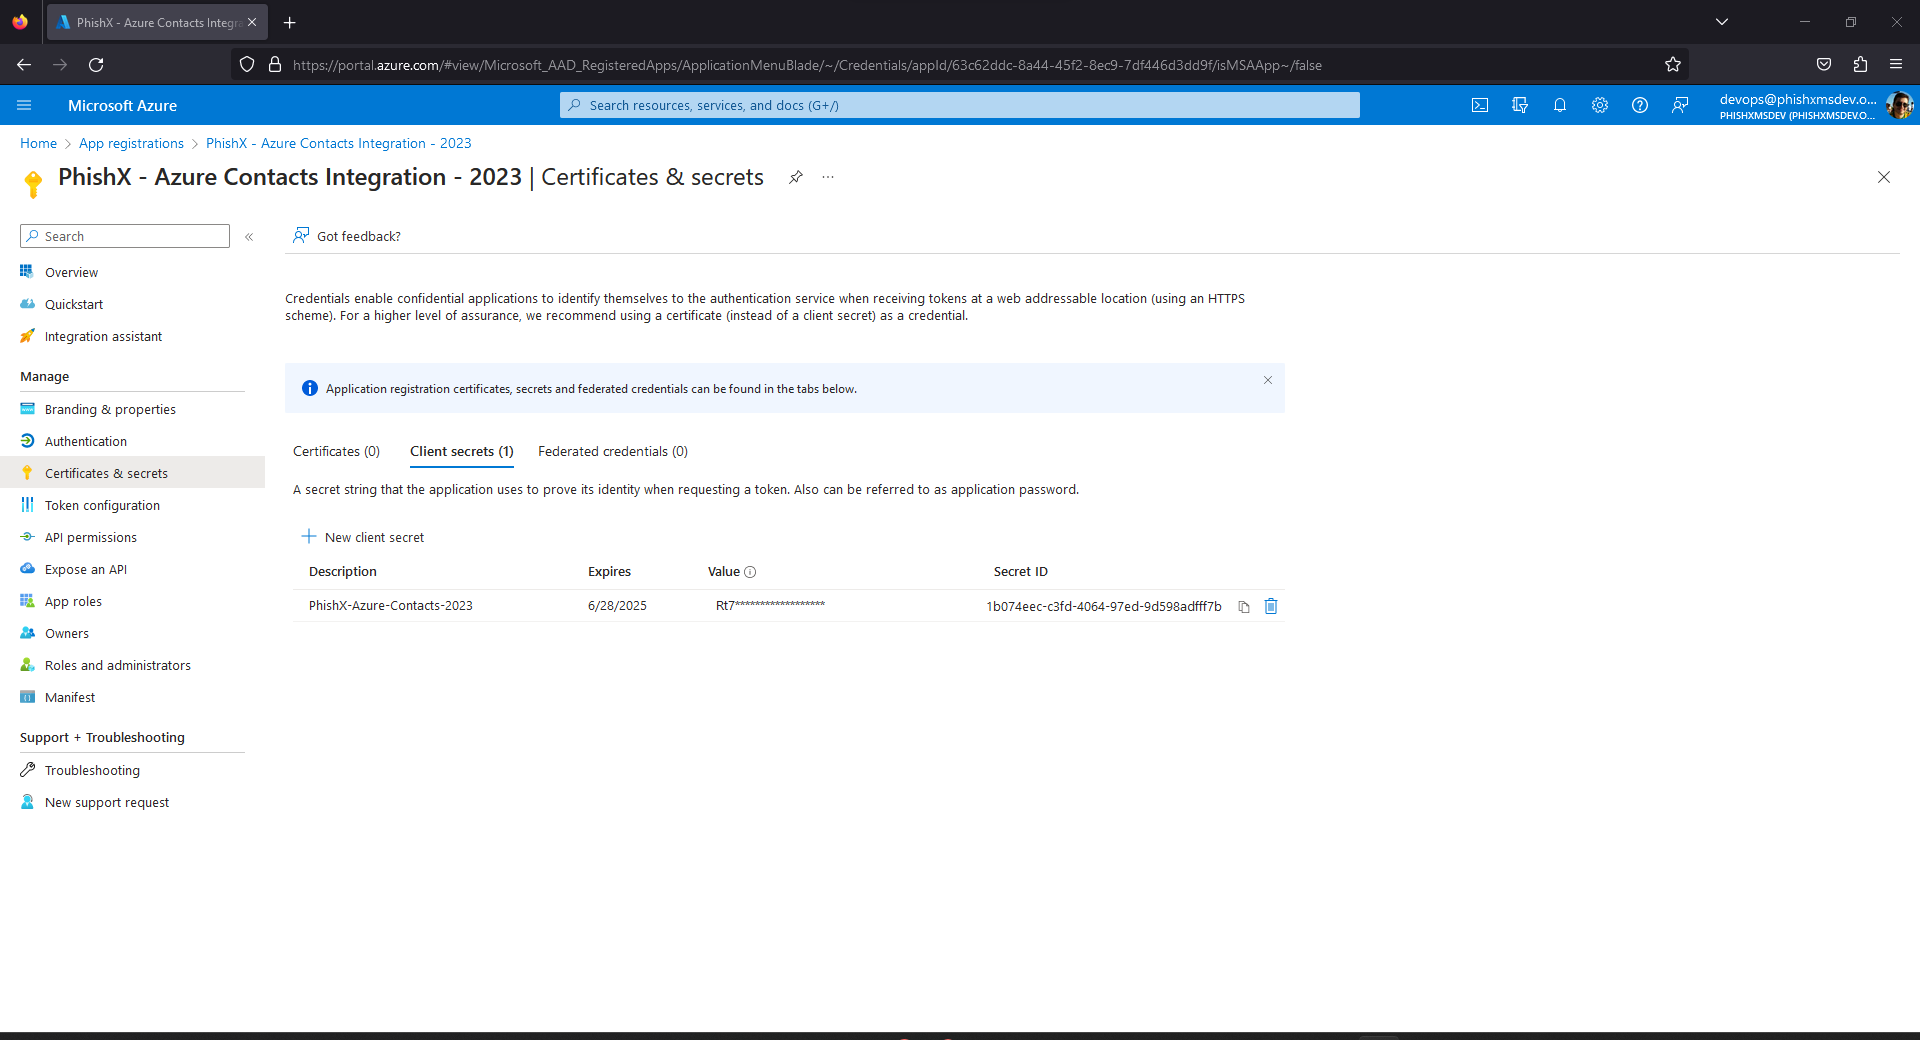The image size is (1920, 1040).
Task: Collapse the left navigation menu
Action: tap(249, 237)
